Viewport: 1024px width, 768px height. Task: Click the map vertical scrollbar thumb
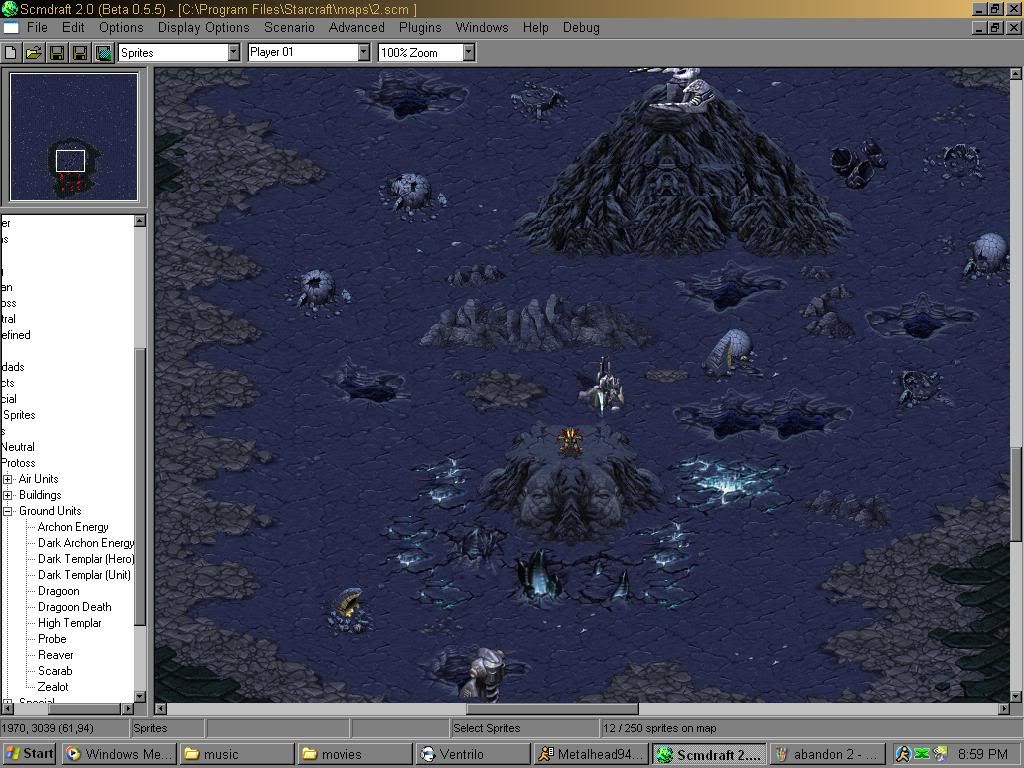1017,494
